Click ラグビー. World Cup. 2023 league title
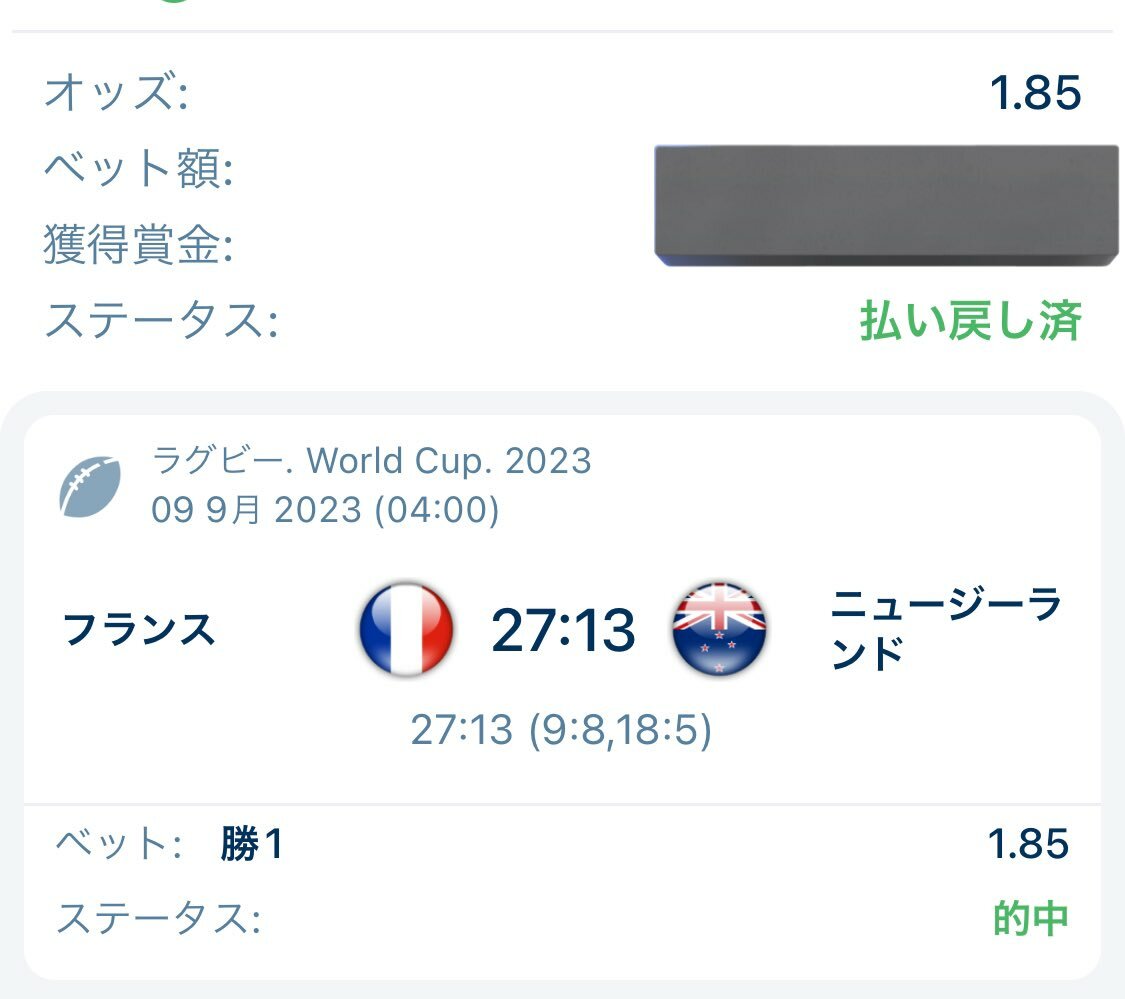Image resolution: width=1125 pixels, height=999 pixels. point(372,460)
